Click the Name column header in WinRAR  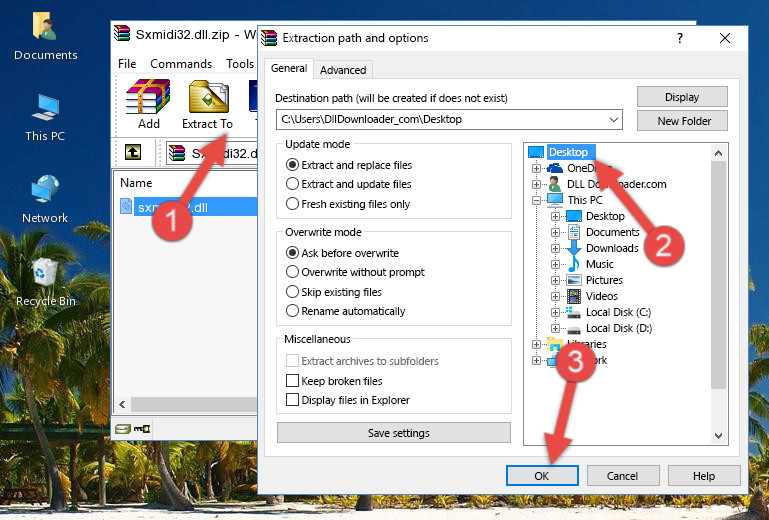(136, 183)
